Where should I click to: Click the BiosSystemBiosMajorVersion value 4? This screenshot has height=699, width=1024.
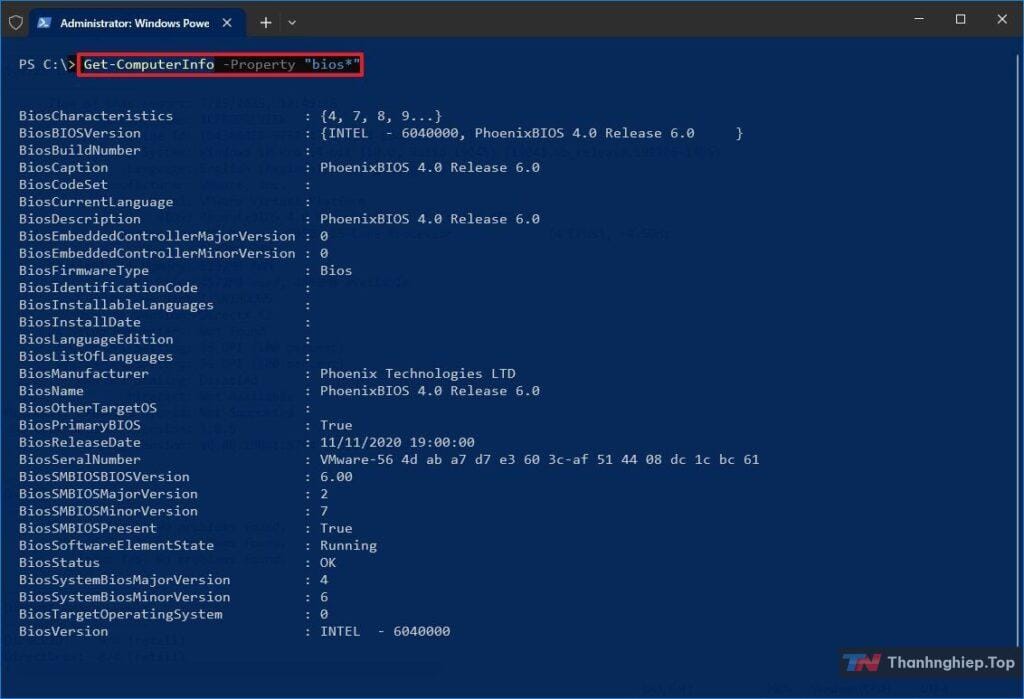tap(324, 580)
